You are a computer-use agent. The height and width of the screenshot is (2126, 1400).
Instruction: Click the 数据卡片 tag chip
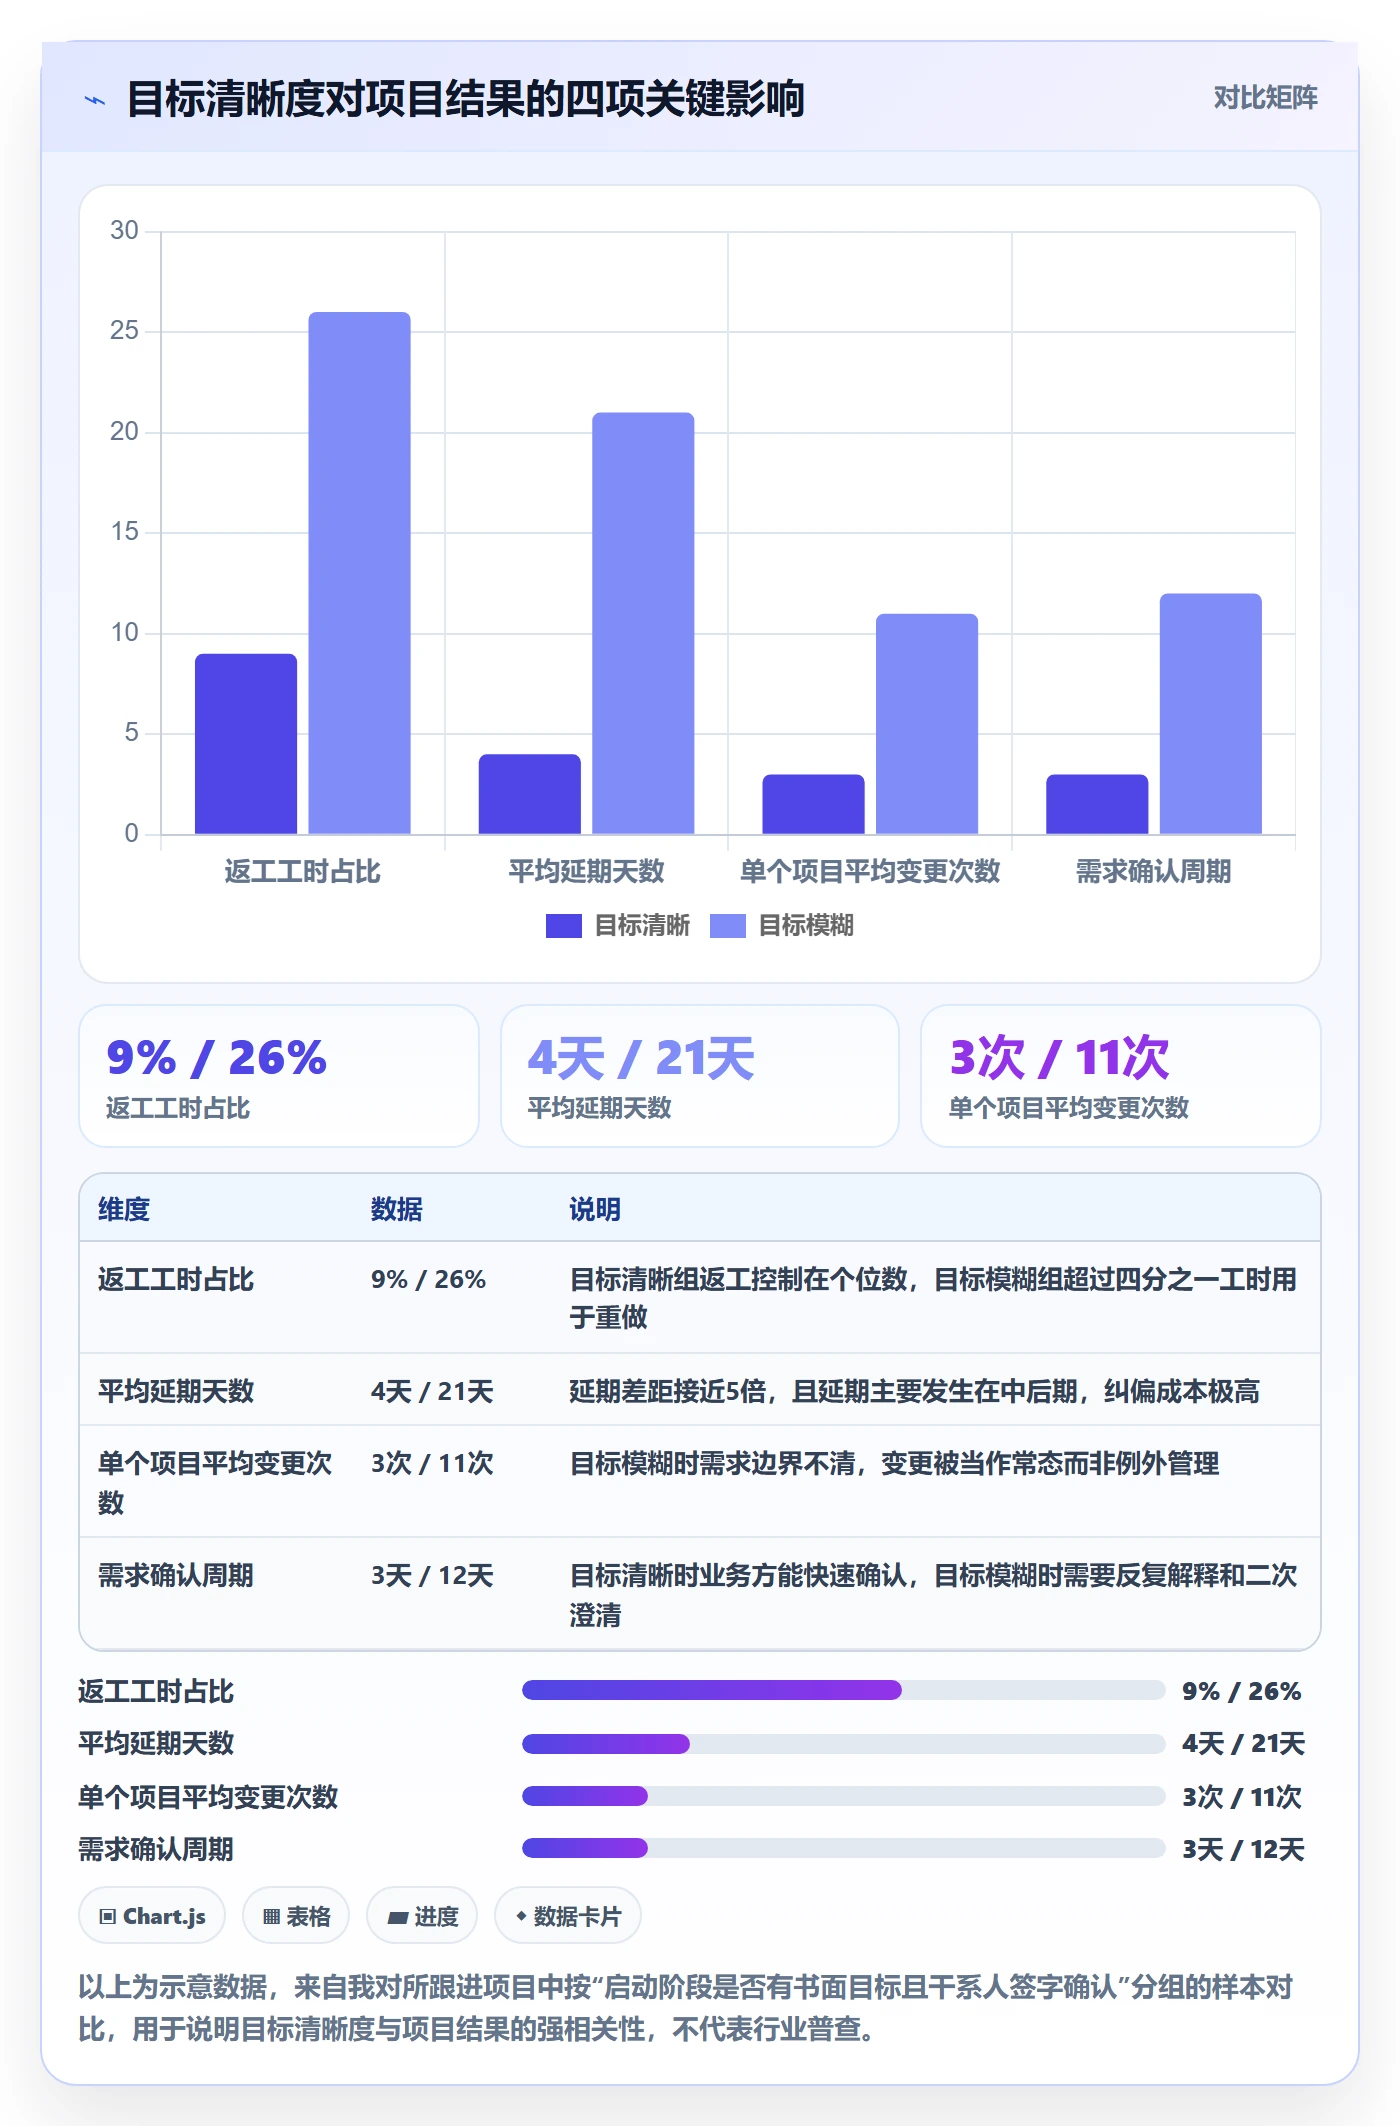pyautogui.click(x=568, y=1916)
